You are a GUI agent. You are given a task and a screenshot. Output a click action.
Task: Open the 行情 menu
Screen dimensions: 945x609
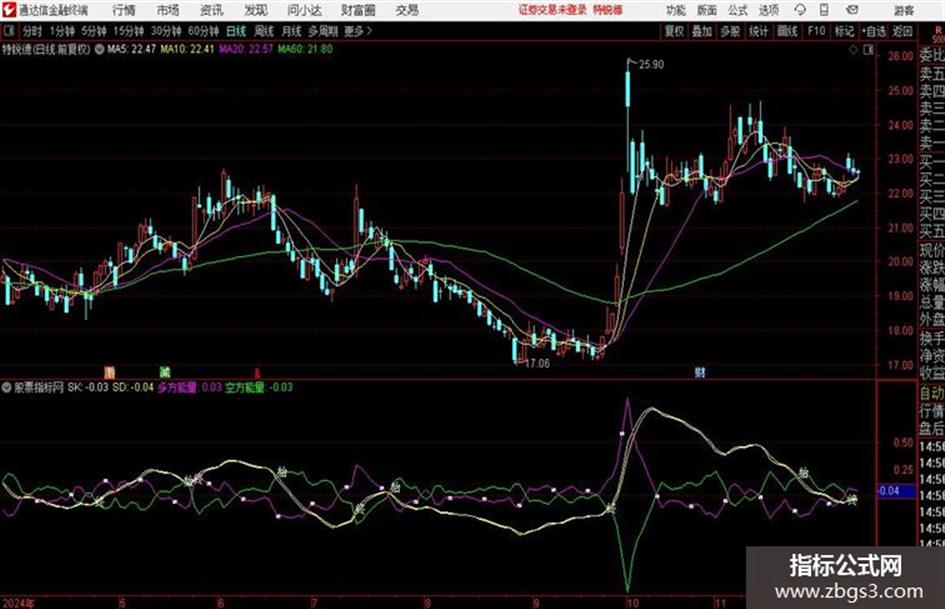[124, 10]
